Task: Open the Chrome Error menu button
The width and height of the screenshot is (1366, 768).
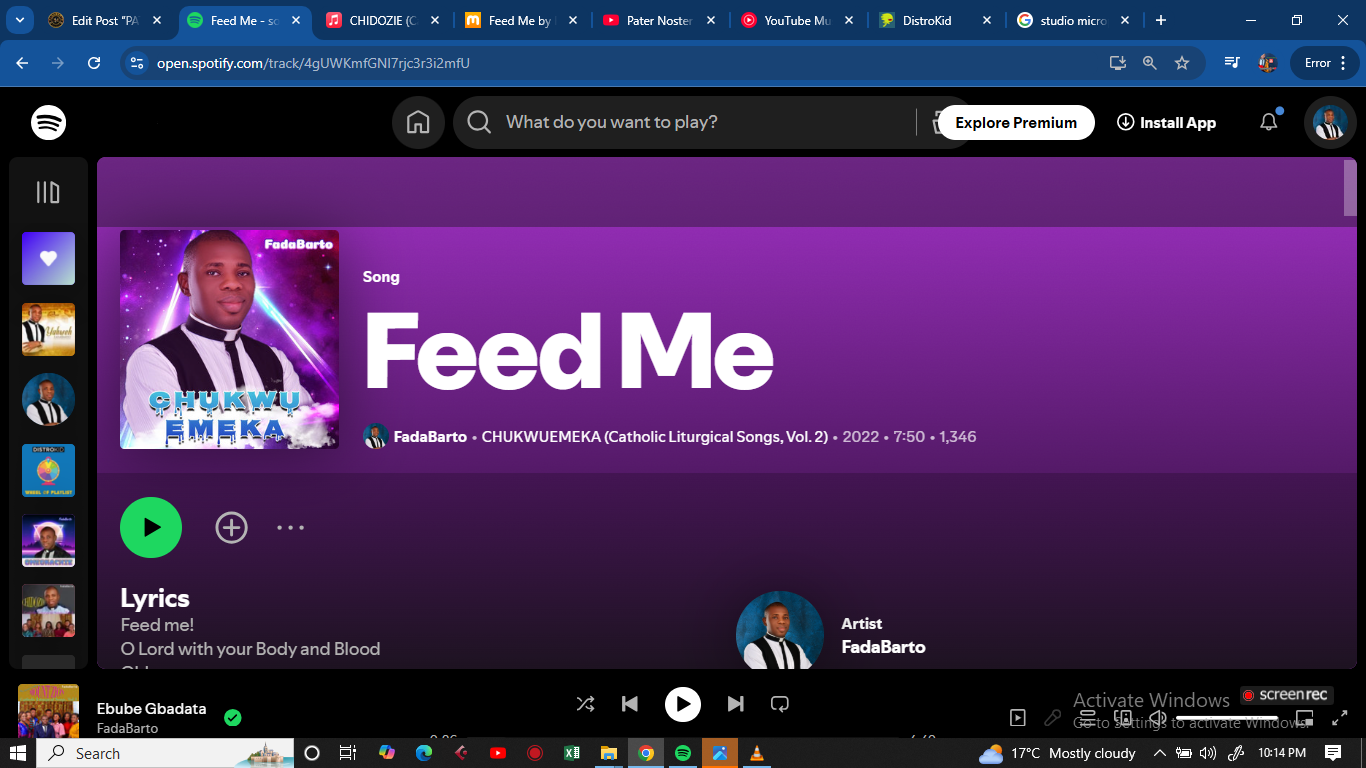Action: click(1326, 63)
